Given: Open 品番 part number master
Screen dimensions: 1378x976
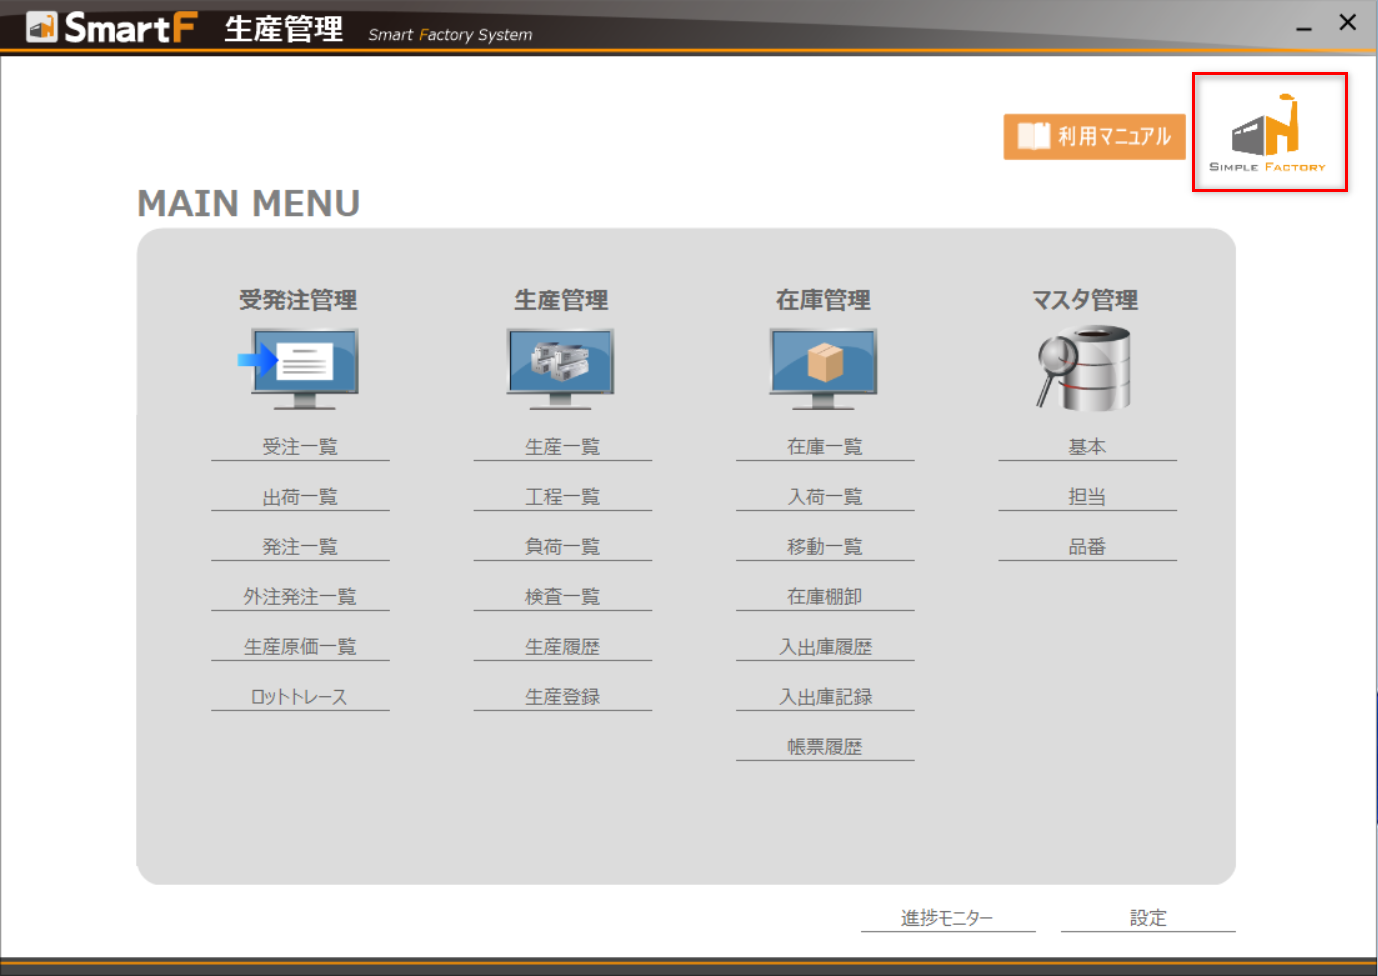Looking at the screenshot, I should (1087, 547).
